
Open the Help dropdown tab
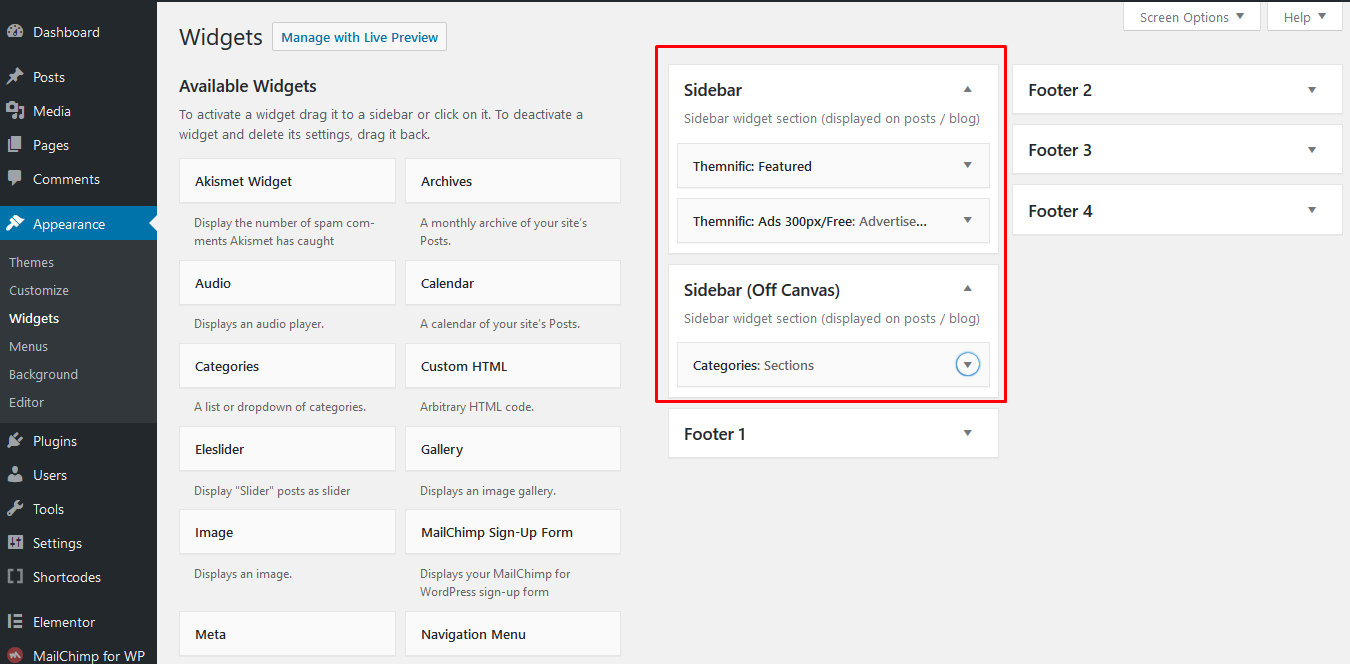(x=1305, y=17)
